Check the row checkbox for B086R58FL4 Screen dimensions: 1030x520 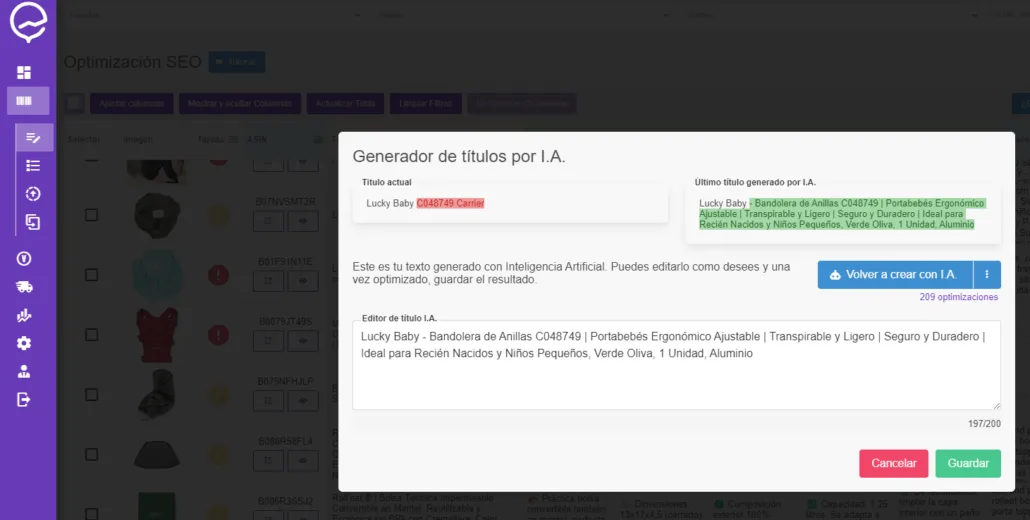coord(91,454)
